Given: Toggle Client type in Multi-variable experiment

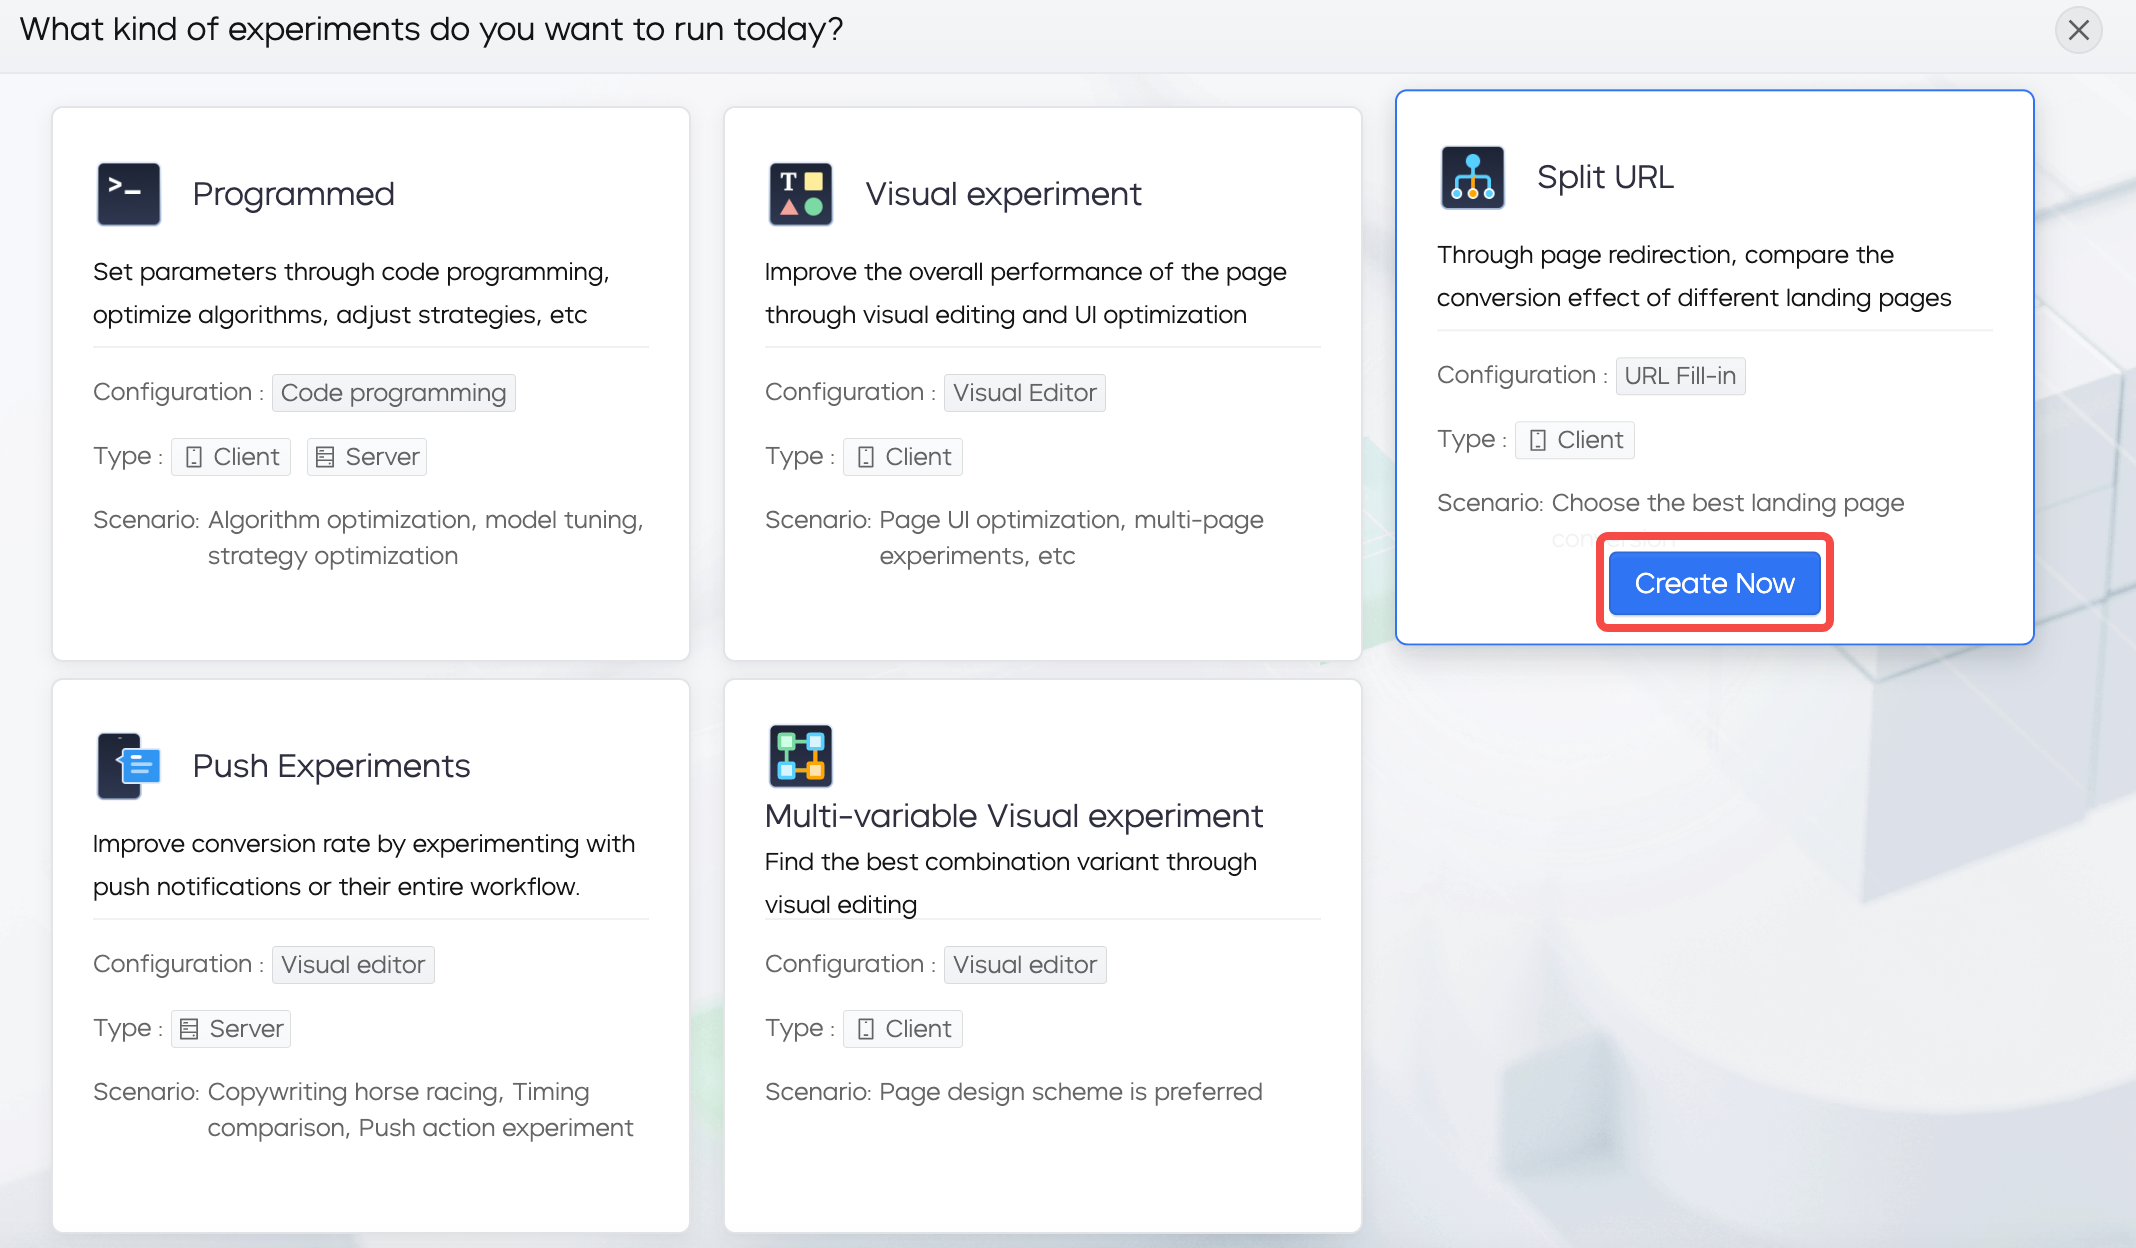Looking at the screenshot, I should pos(902,1028).
